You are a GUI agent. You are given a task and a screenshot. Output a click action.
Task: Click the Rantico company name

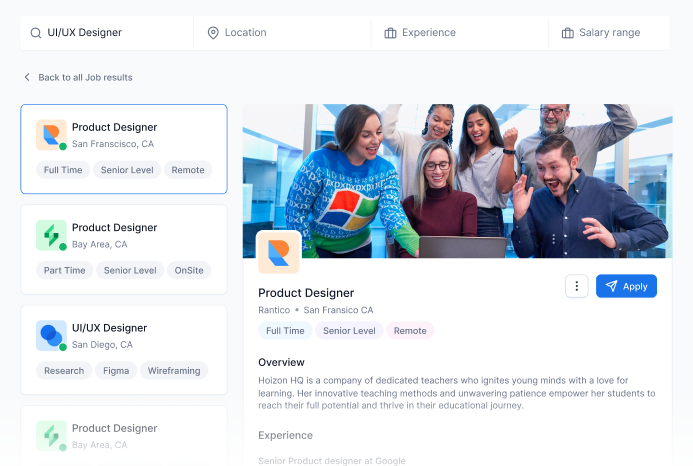pos(274,310)
